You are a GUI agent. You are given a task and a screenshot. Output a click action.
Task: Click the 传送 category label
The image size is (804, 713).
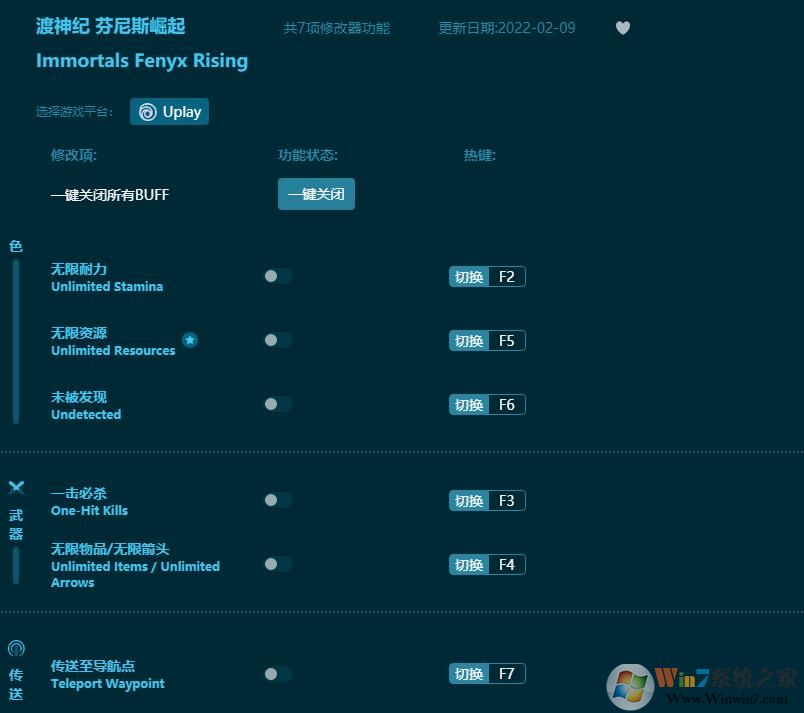pyautogui.click(x=16, y=684)
